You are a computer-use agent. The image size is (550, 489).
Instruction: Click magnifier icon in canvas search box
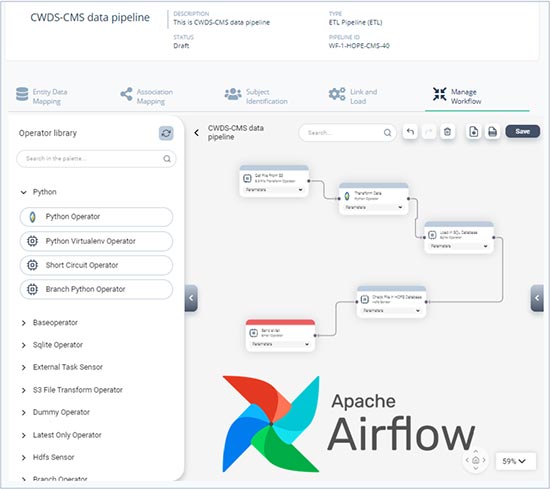coord(387,133)
